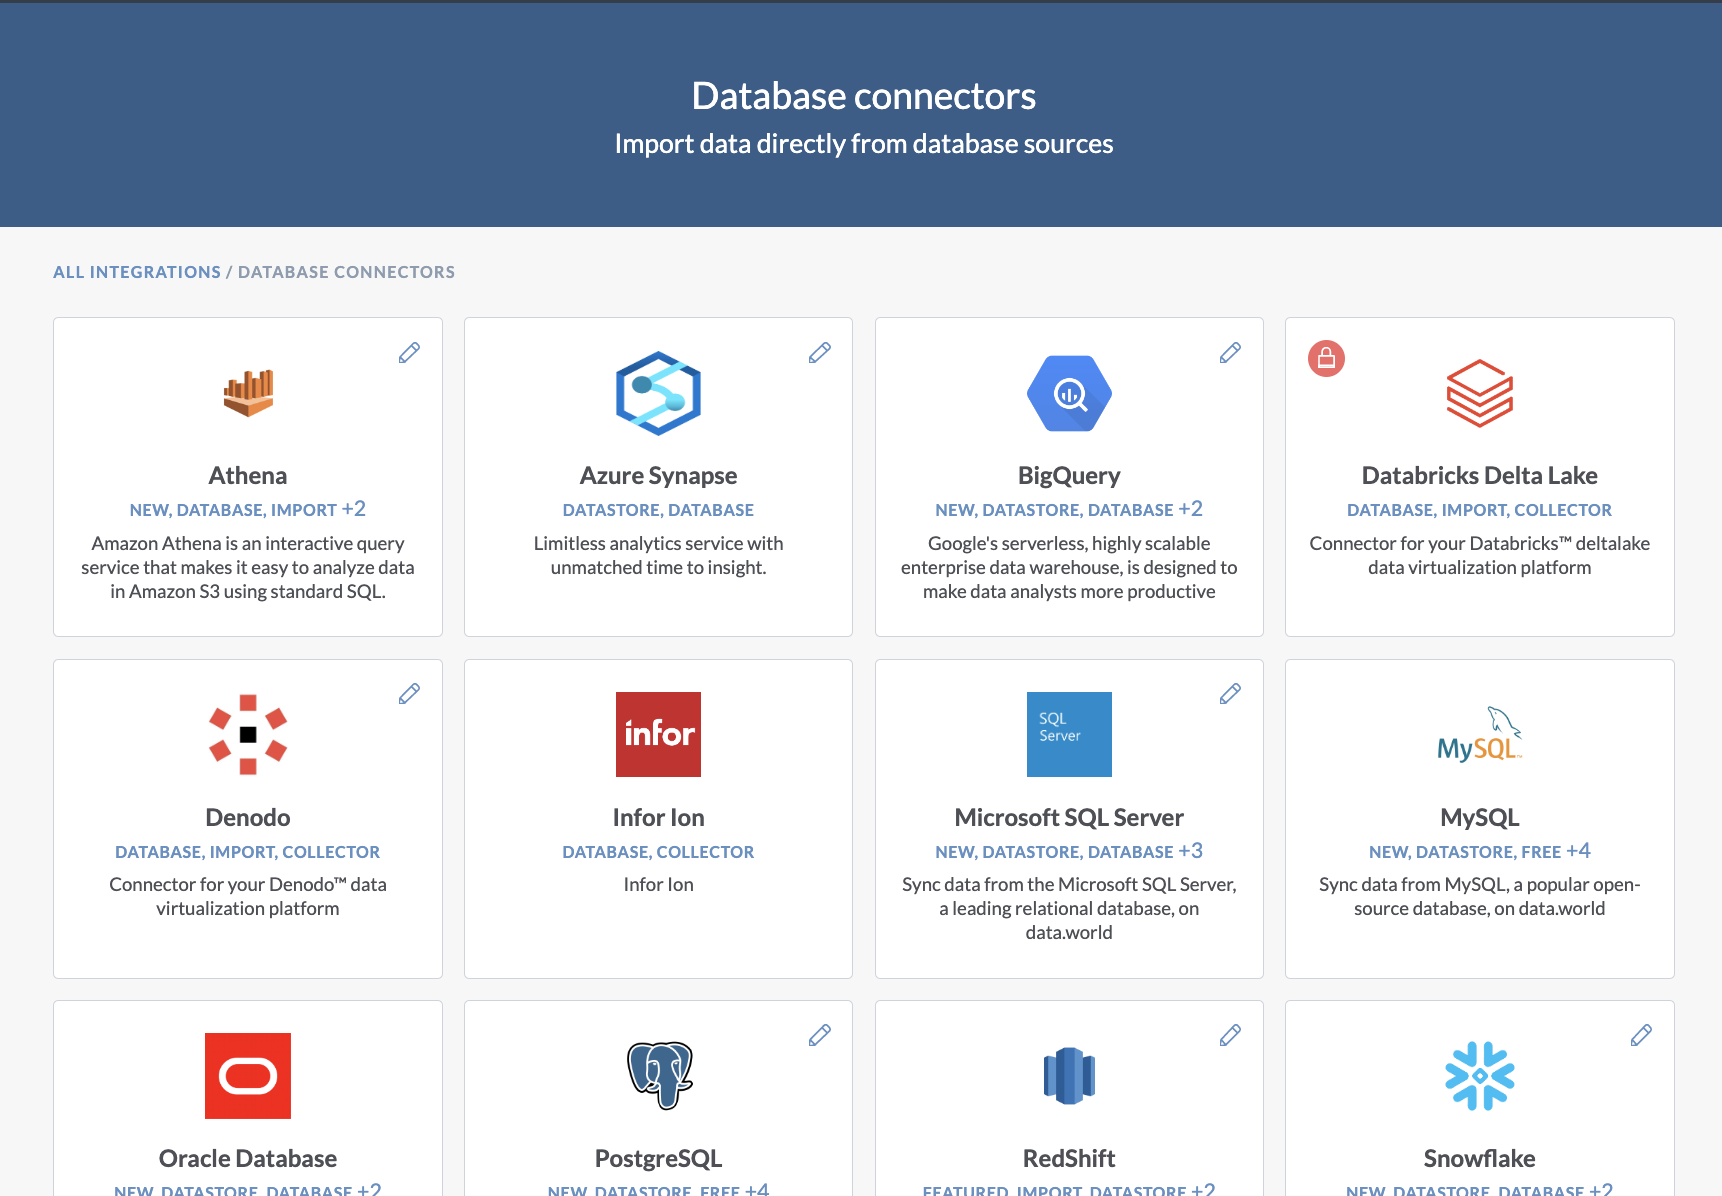Open the Athena logo icon
The height and width of the screenshot is (1196, 1722).
248,393
